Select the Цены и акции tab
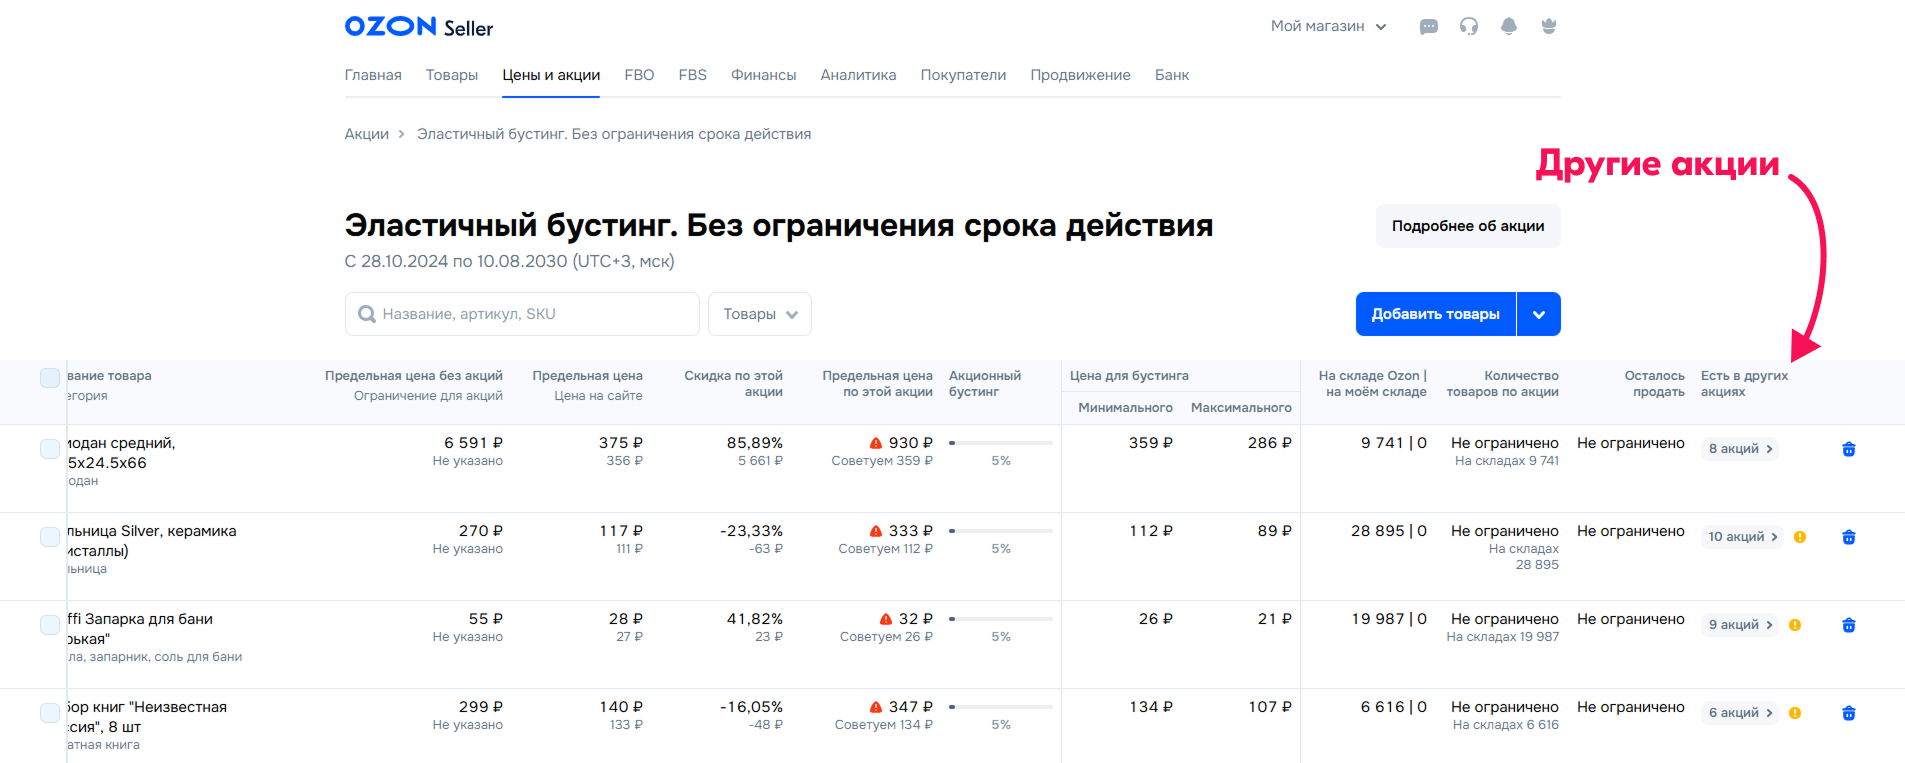1905x763 pixels. tap(551, 75)
